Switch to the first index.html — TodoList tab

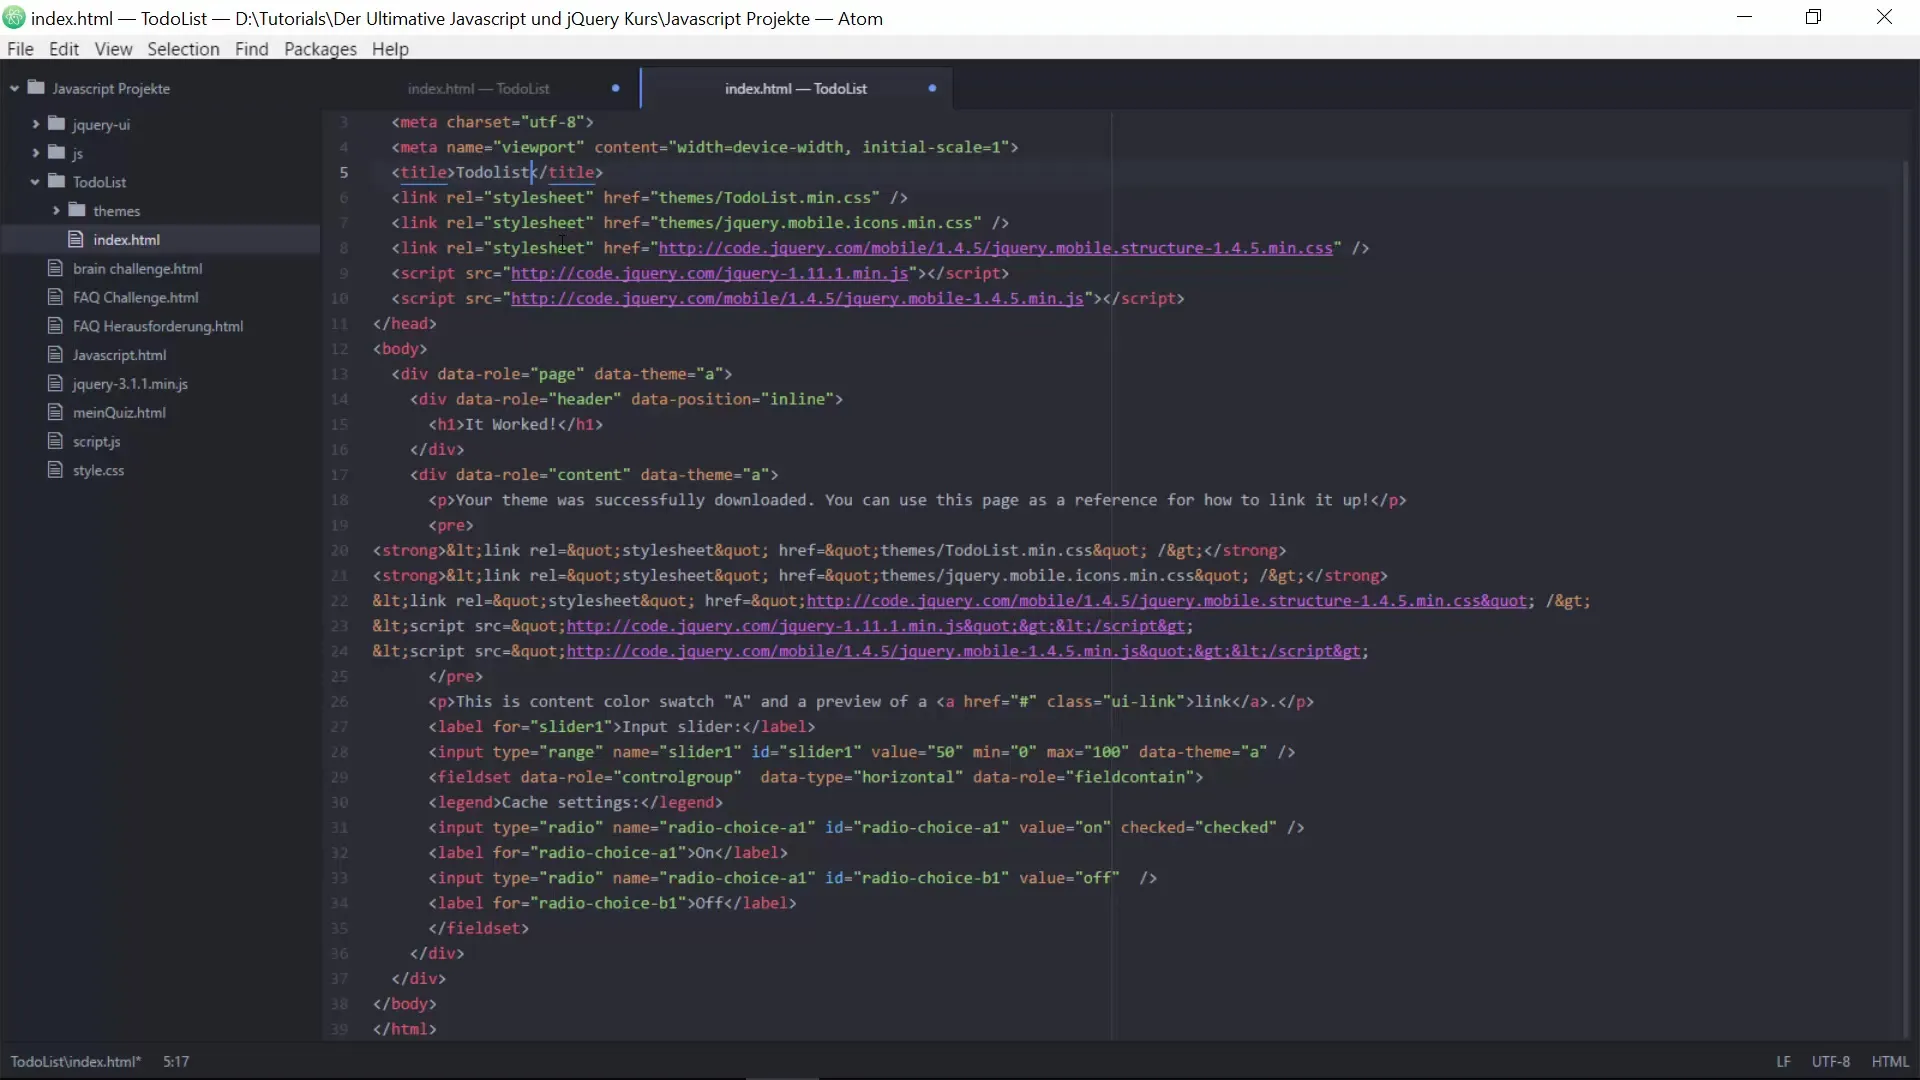479,88
